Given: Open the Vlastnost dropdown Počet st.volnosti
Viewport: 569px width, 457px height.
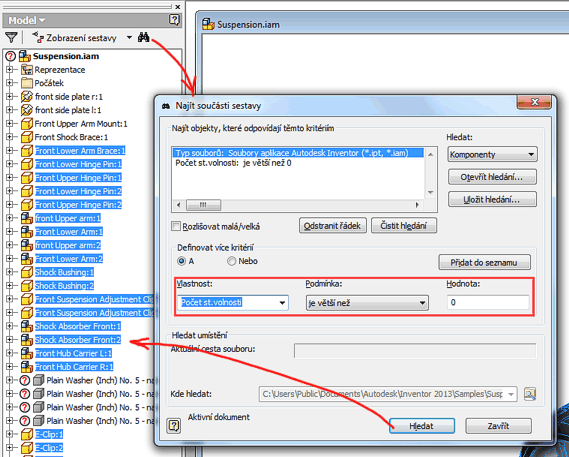Looking at the screenshot, I should [x=233, y=302].
